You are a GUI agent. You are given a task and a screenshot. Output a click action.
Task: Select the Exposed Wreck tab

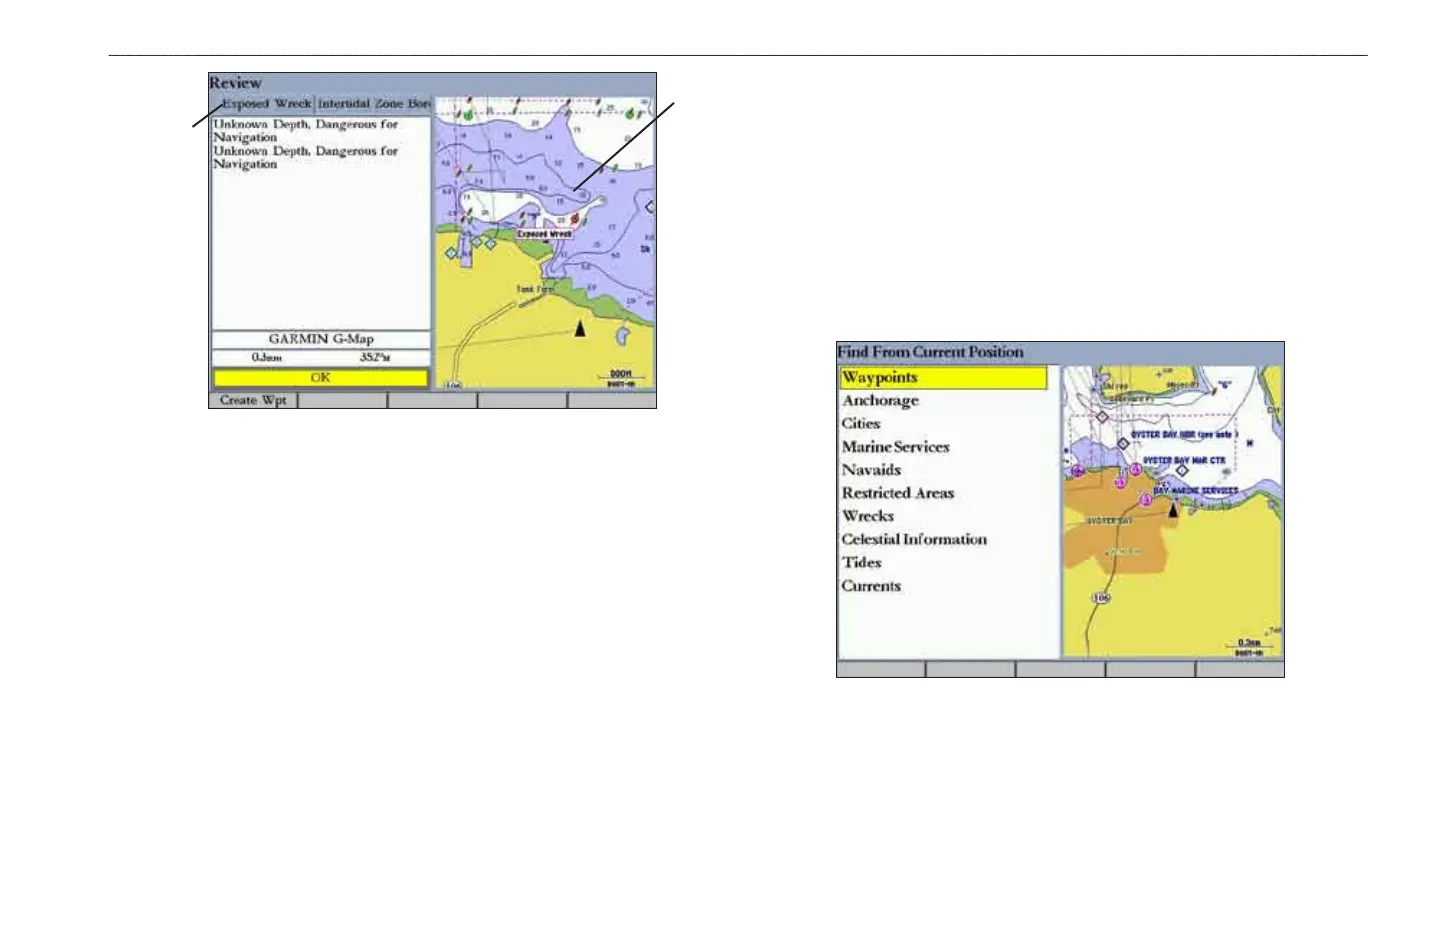pos(266,103)
